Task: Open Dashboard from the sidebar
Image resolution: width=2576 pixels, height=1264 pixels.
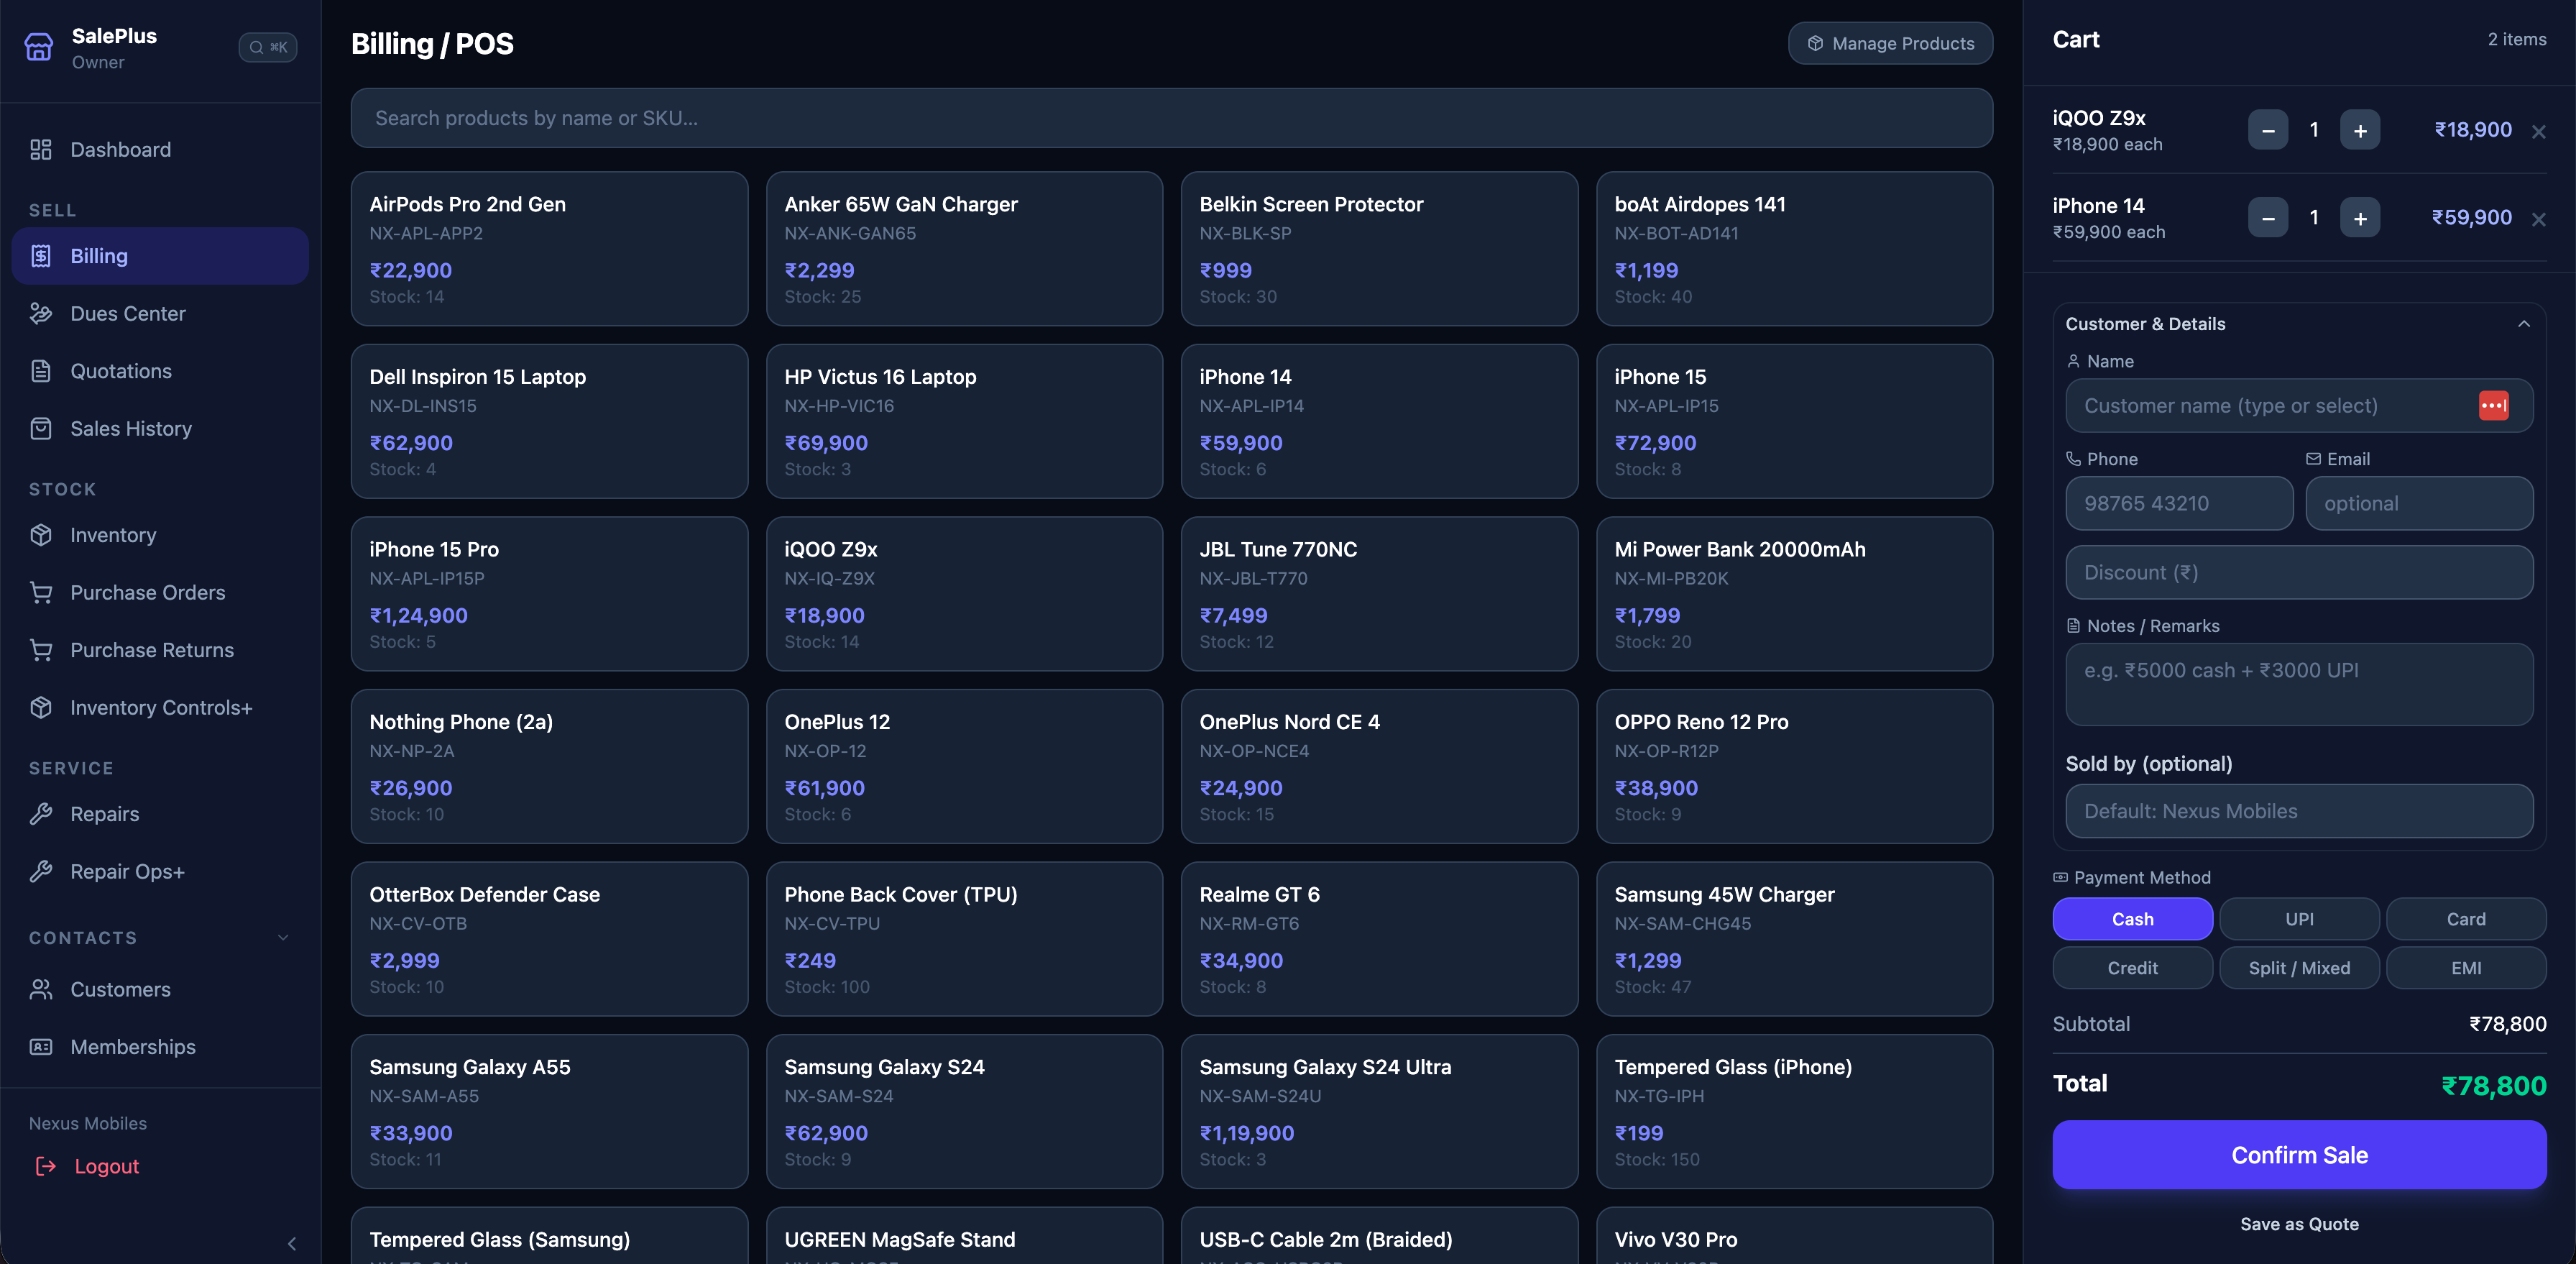Action: [120, 150]
